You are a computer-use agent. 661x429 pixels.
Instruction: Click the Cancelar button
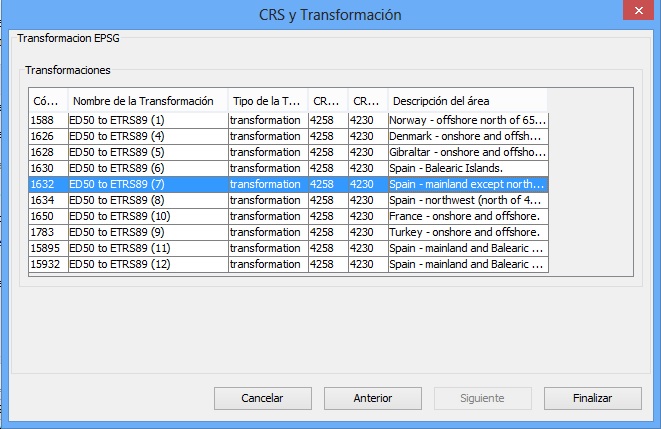(x=263, y=398)
